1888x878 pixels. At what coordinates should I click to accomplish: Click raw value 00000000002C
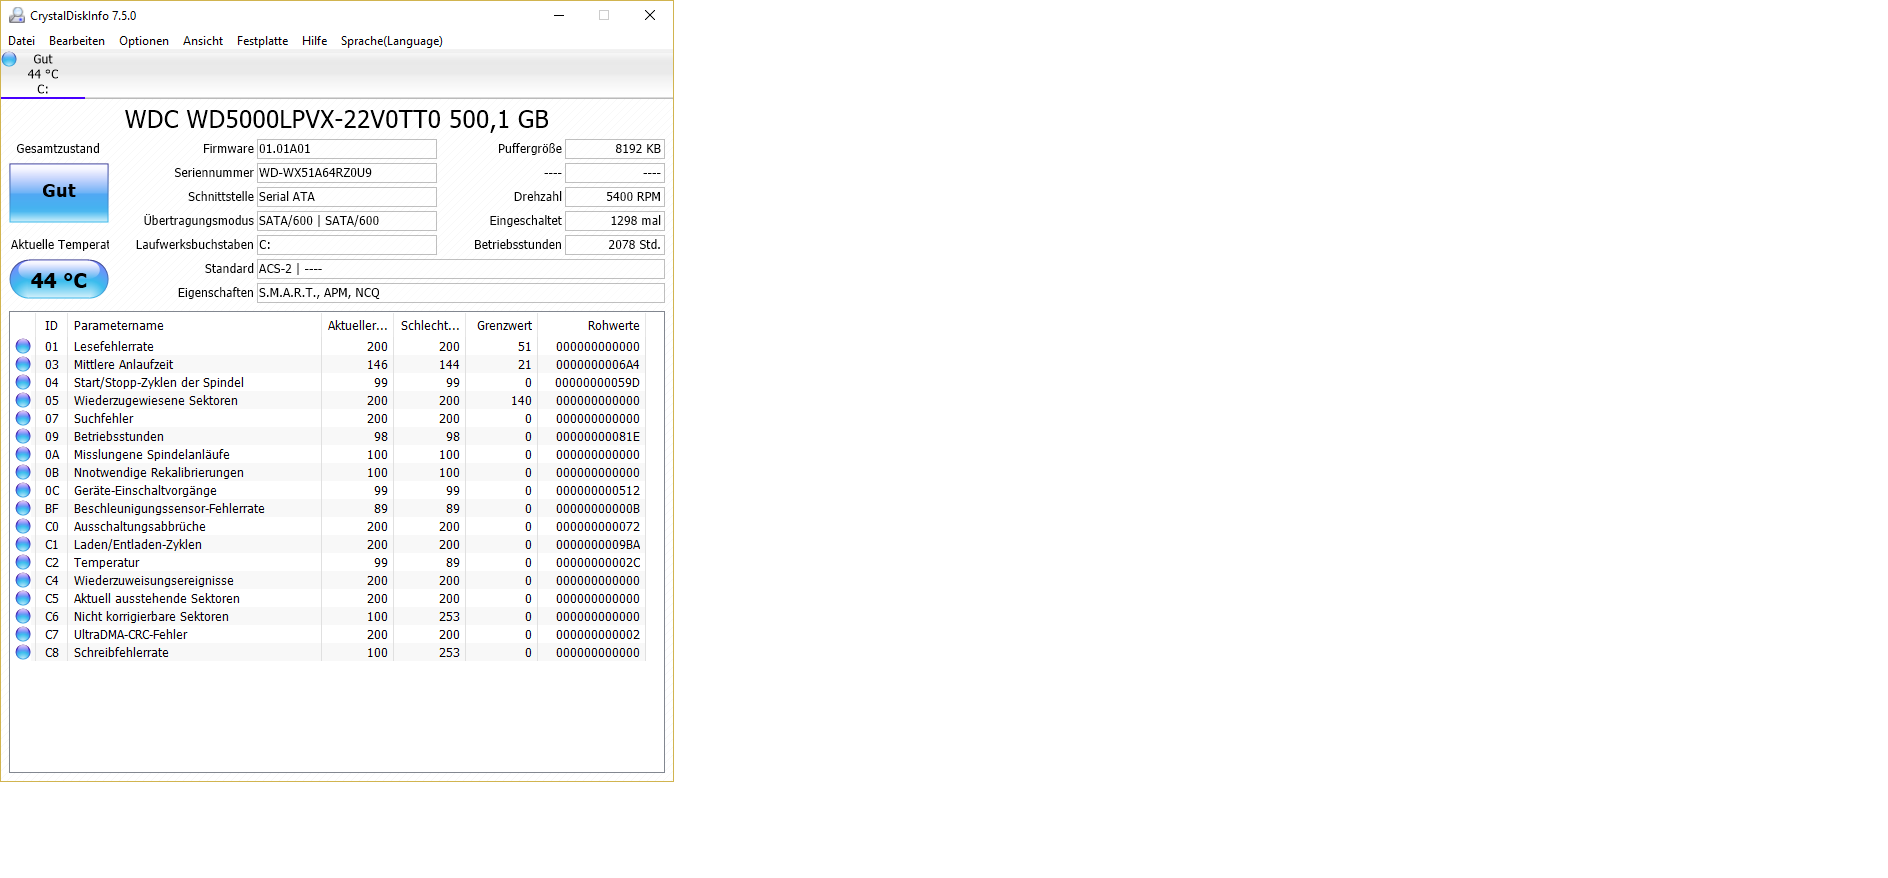pos(598,563)
